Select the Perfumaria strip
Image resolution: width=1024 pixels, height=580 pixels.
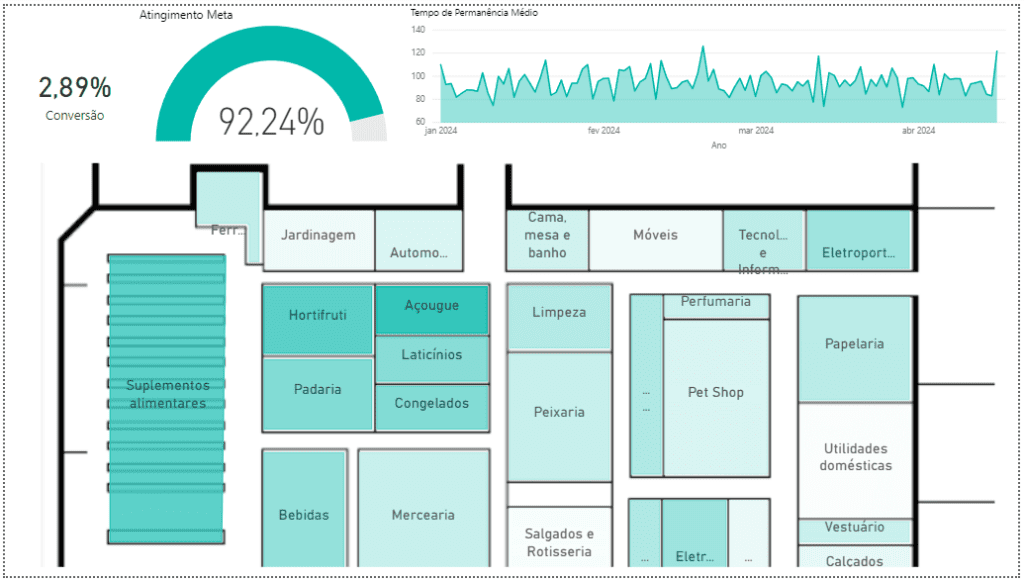click(716, 306)
